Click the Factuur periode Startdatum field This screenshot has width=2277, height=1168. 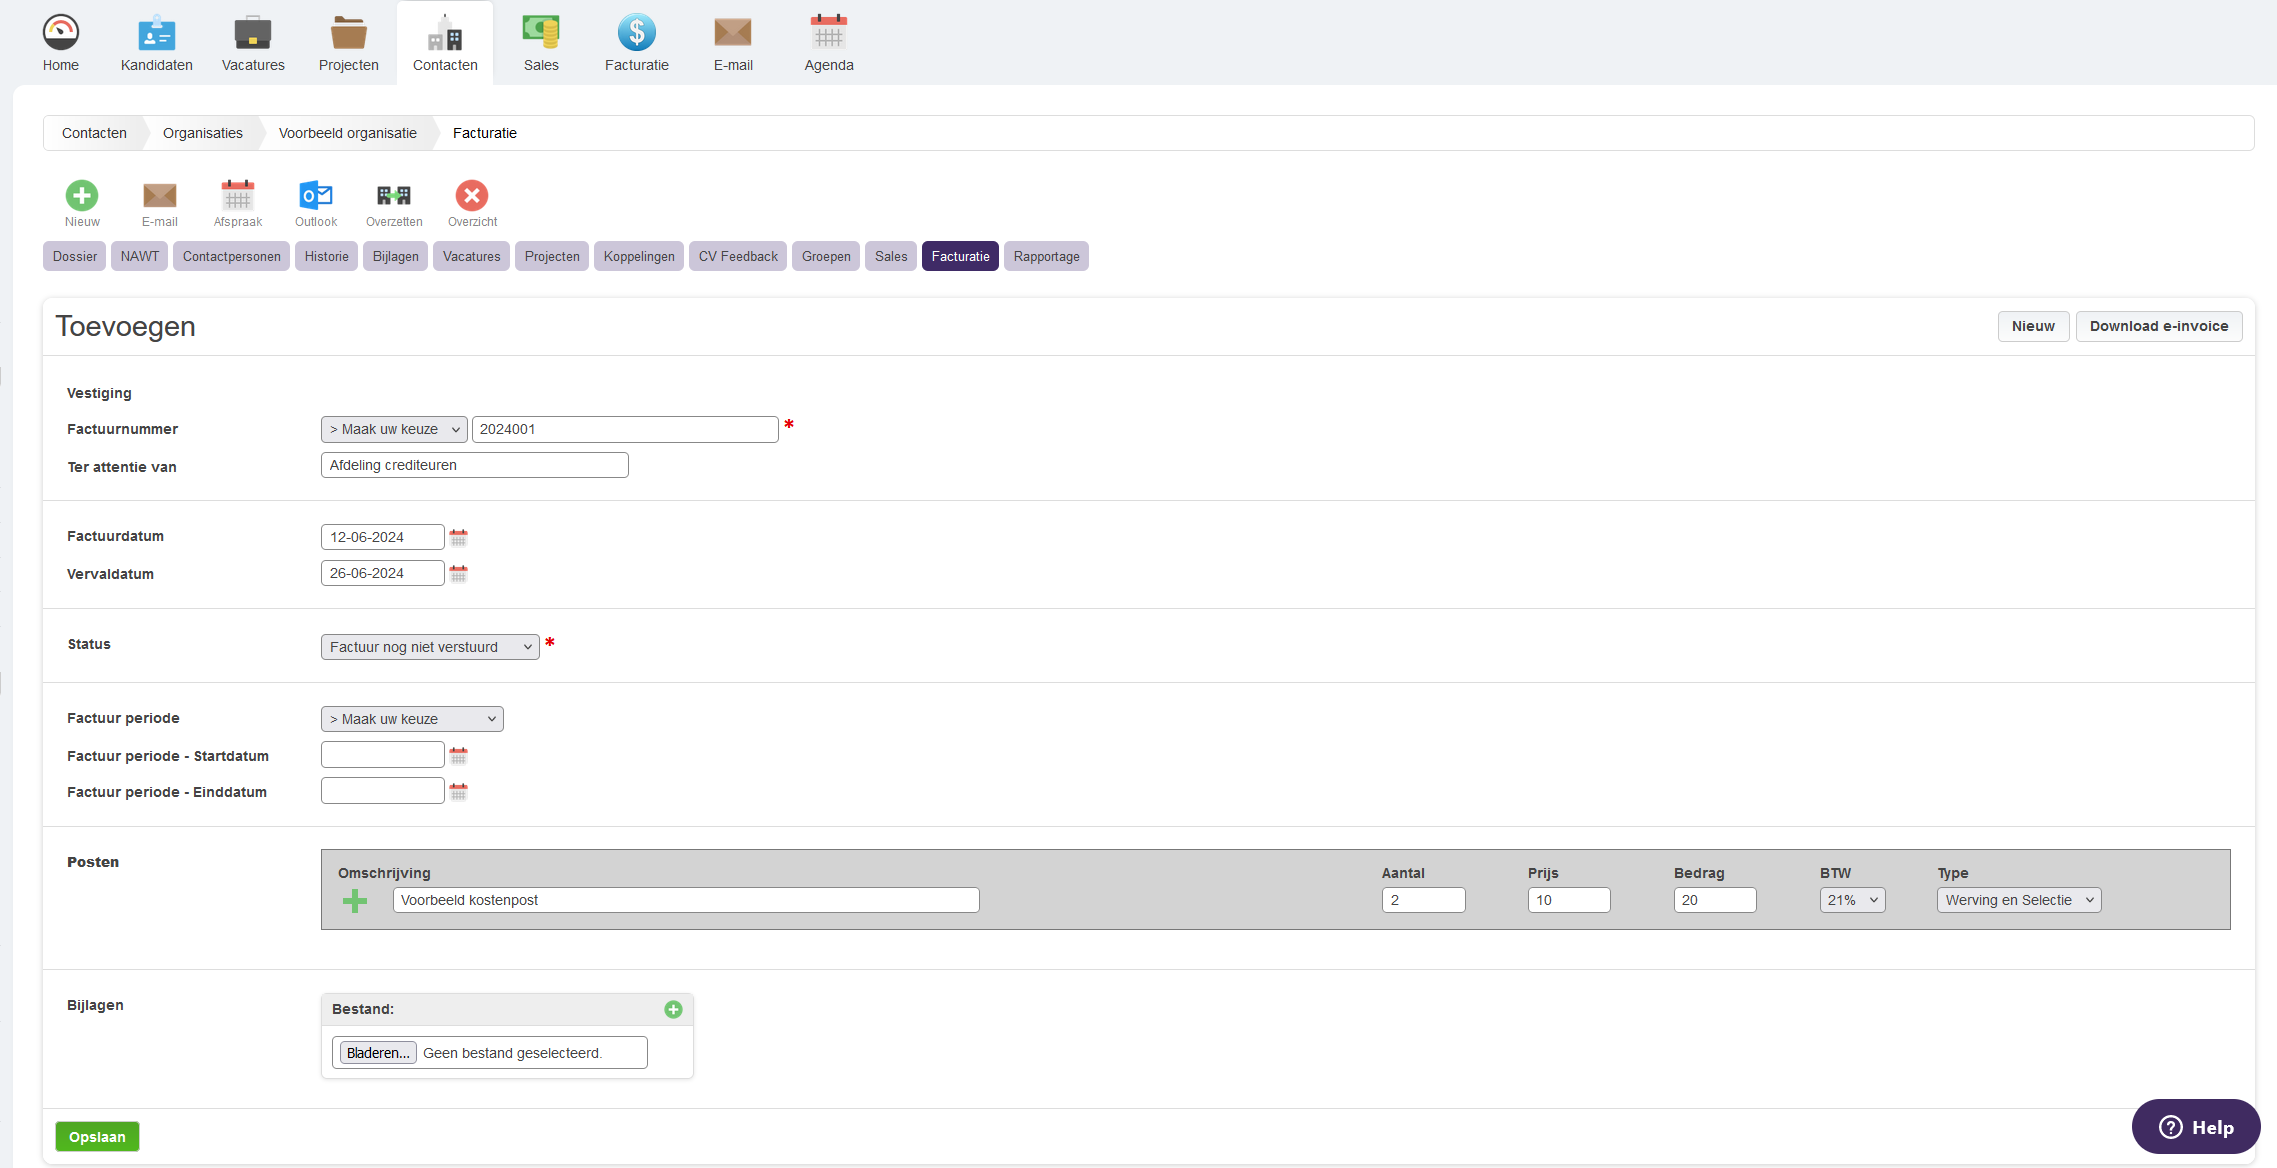[383, 755]
